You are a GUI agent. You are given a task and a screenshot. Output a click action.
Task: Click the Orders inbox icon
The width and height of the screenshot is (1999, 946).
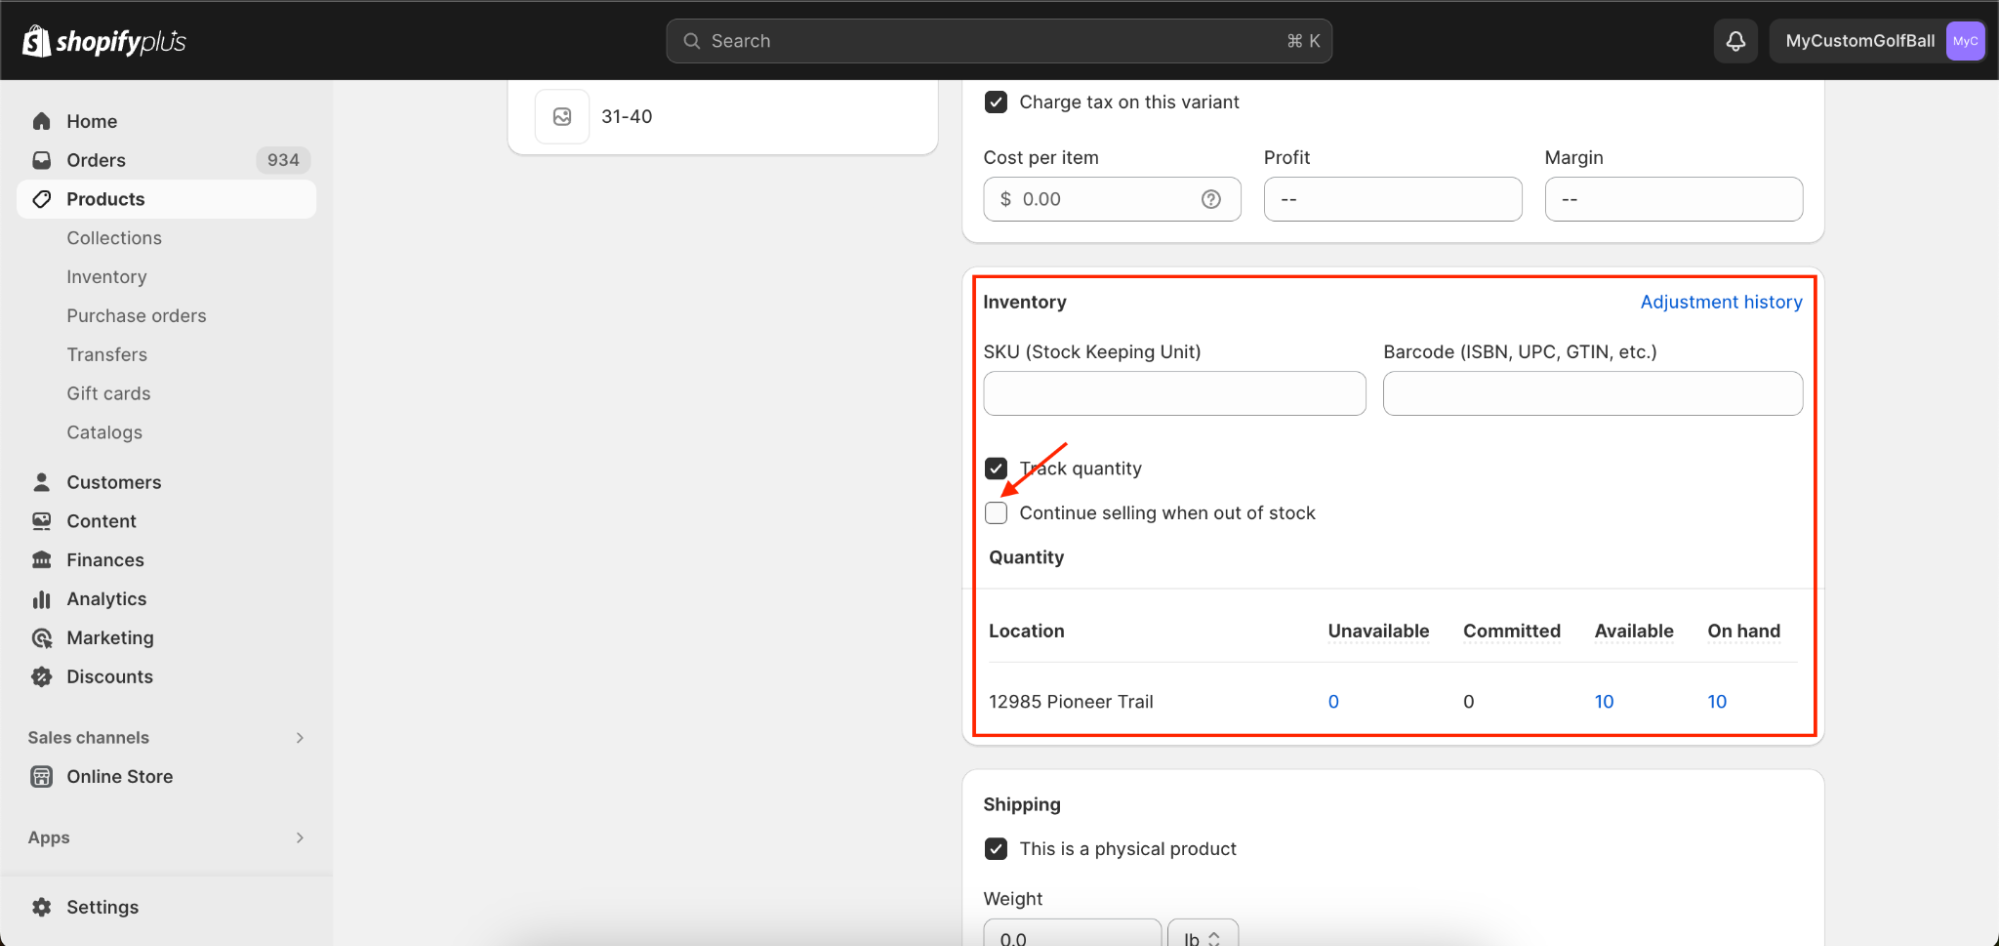coord(42,160)
